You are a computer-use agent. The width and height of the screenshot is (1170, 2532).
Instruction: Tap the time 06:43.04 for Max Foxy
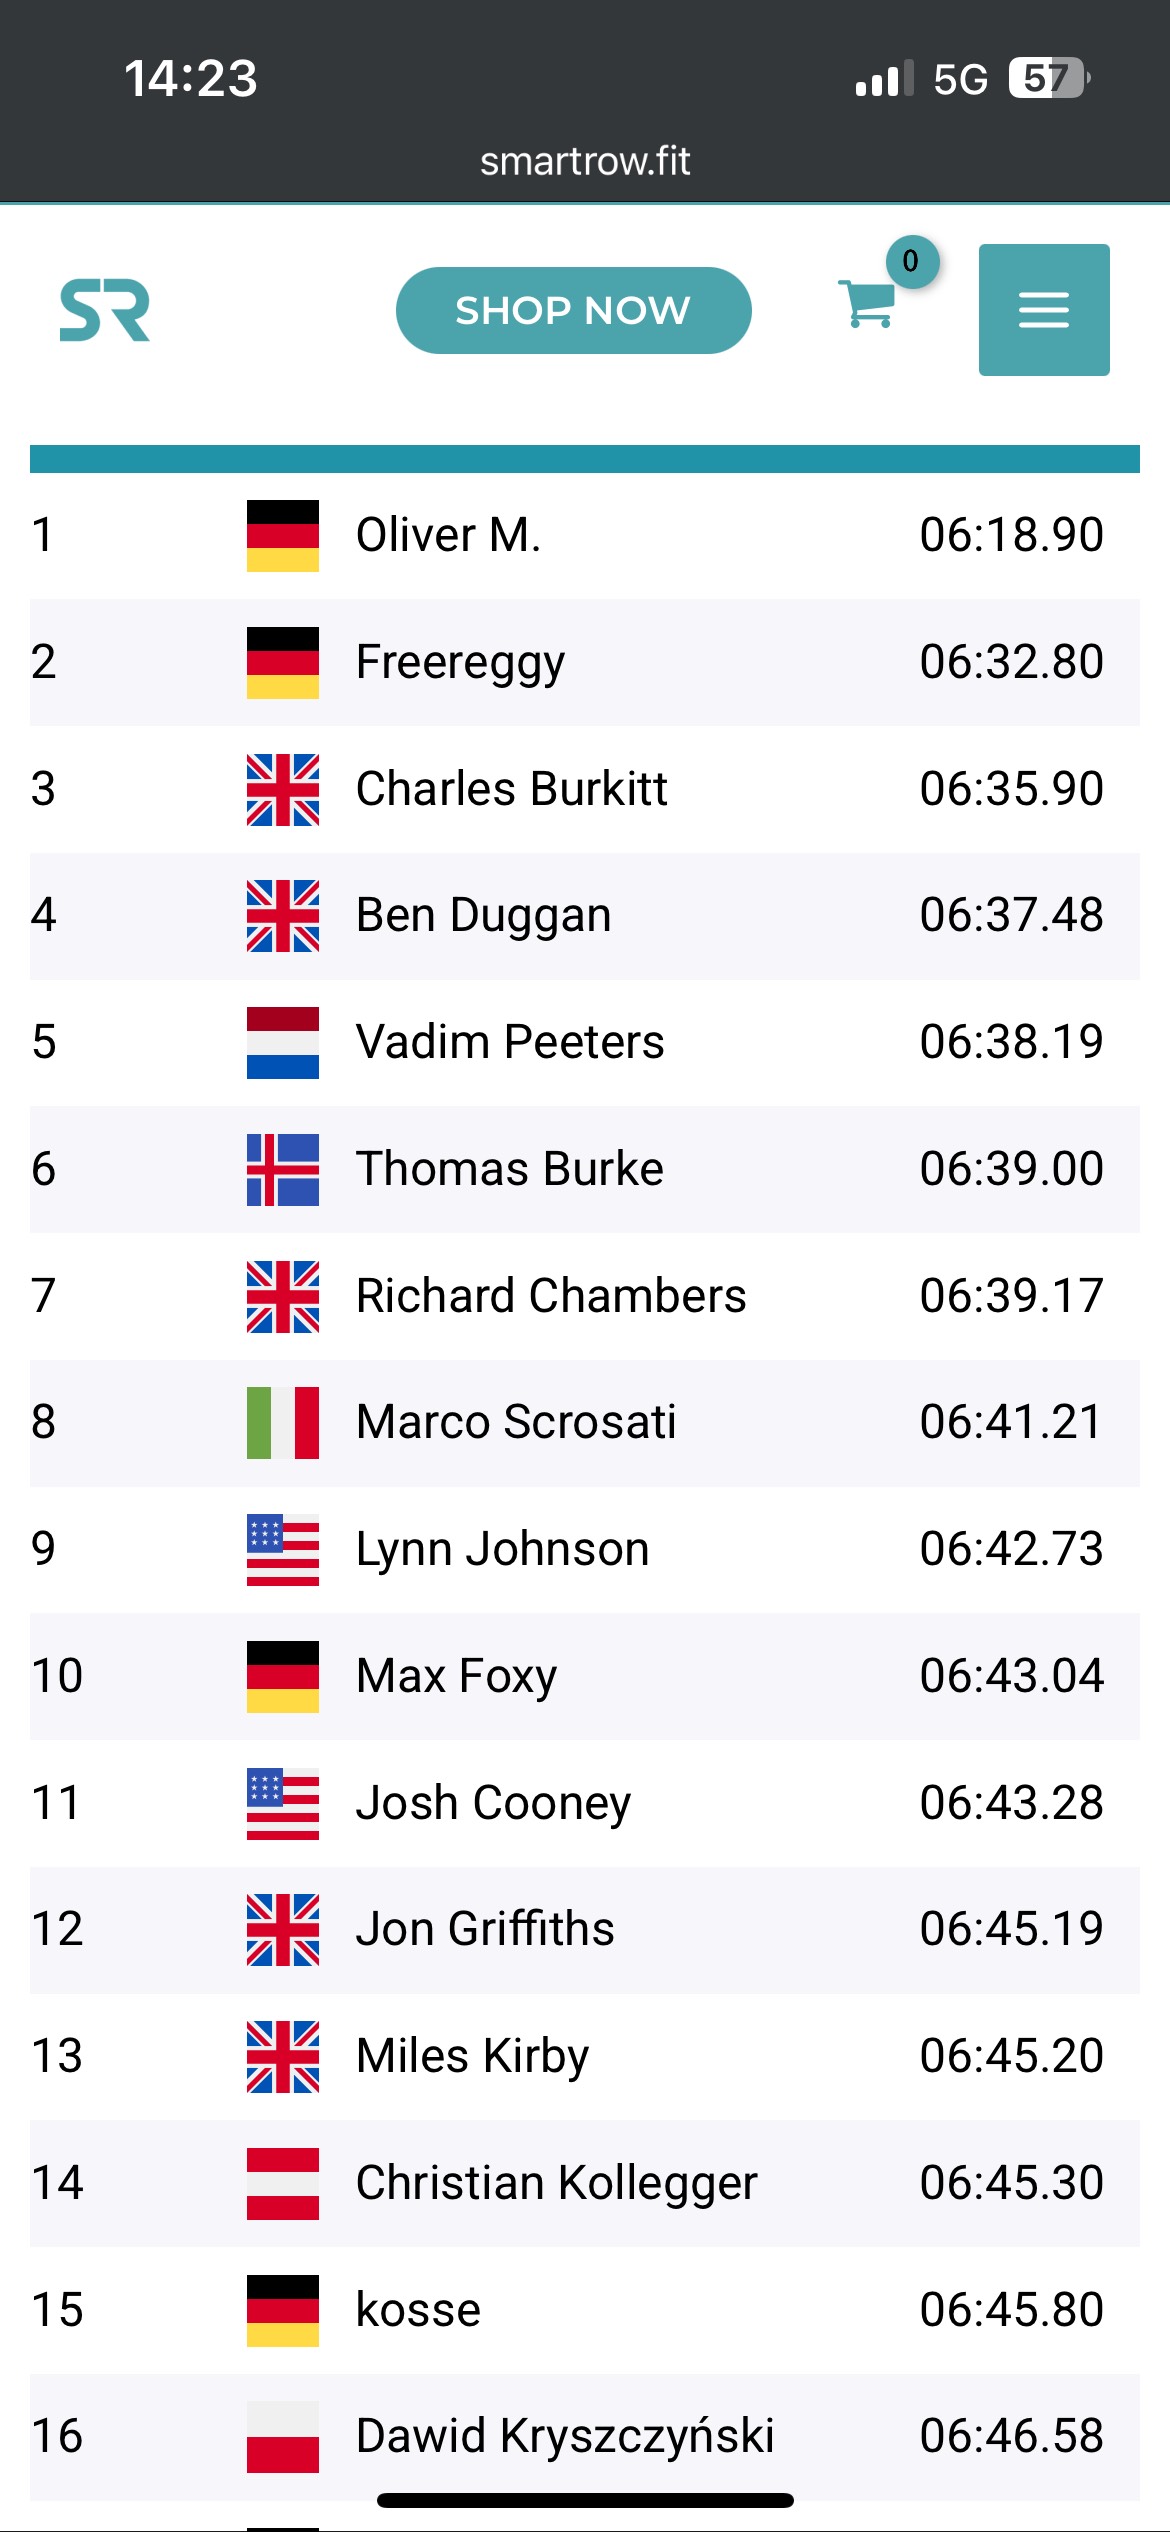click(1011, 1676)
